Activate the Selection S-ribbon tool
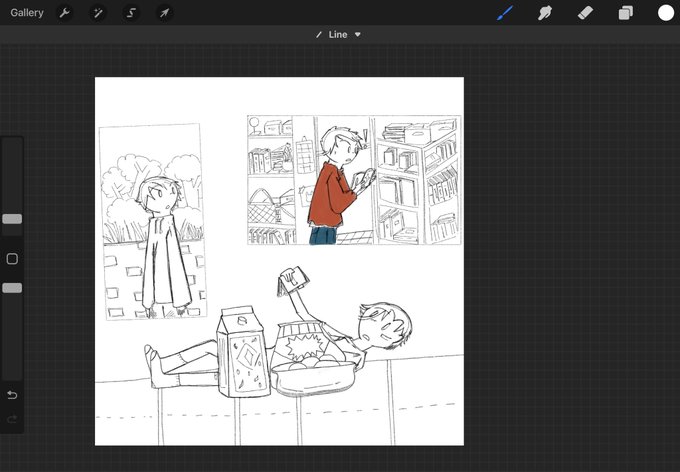Image resolution: width=680 pixels, height=472 pixels. [131, 13]
